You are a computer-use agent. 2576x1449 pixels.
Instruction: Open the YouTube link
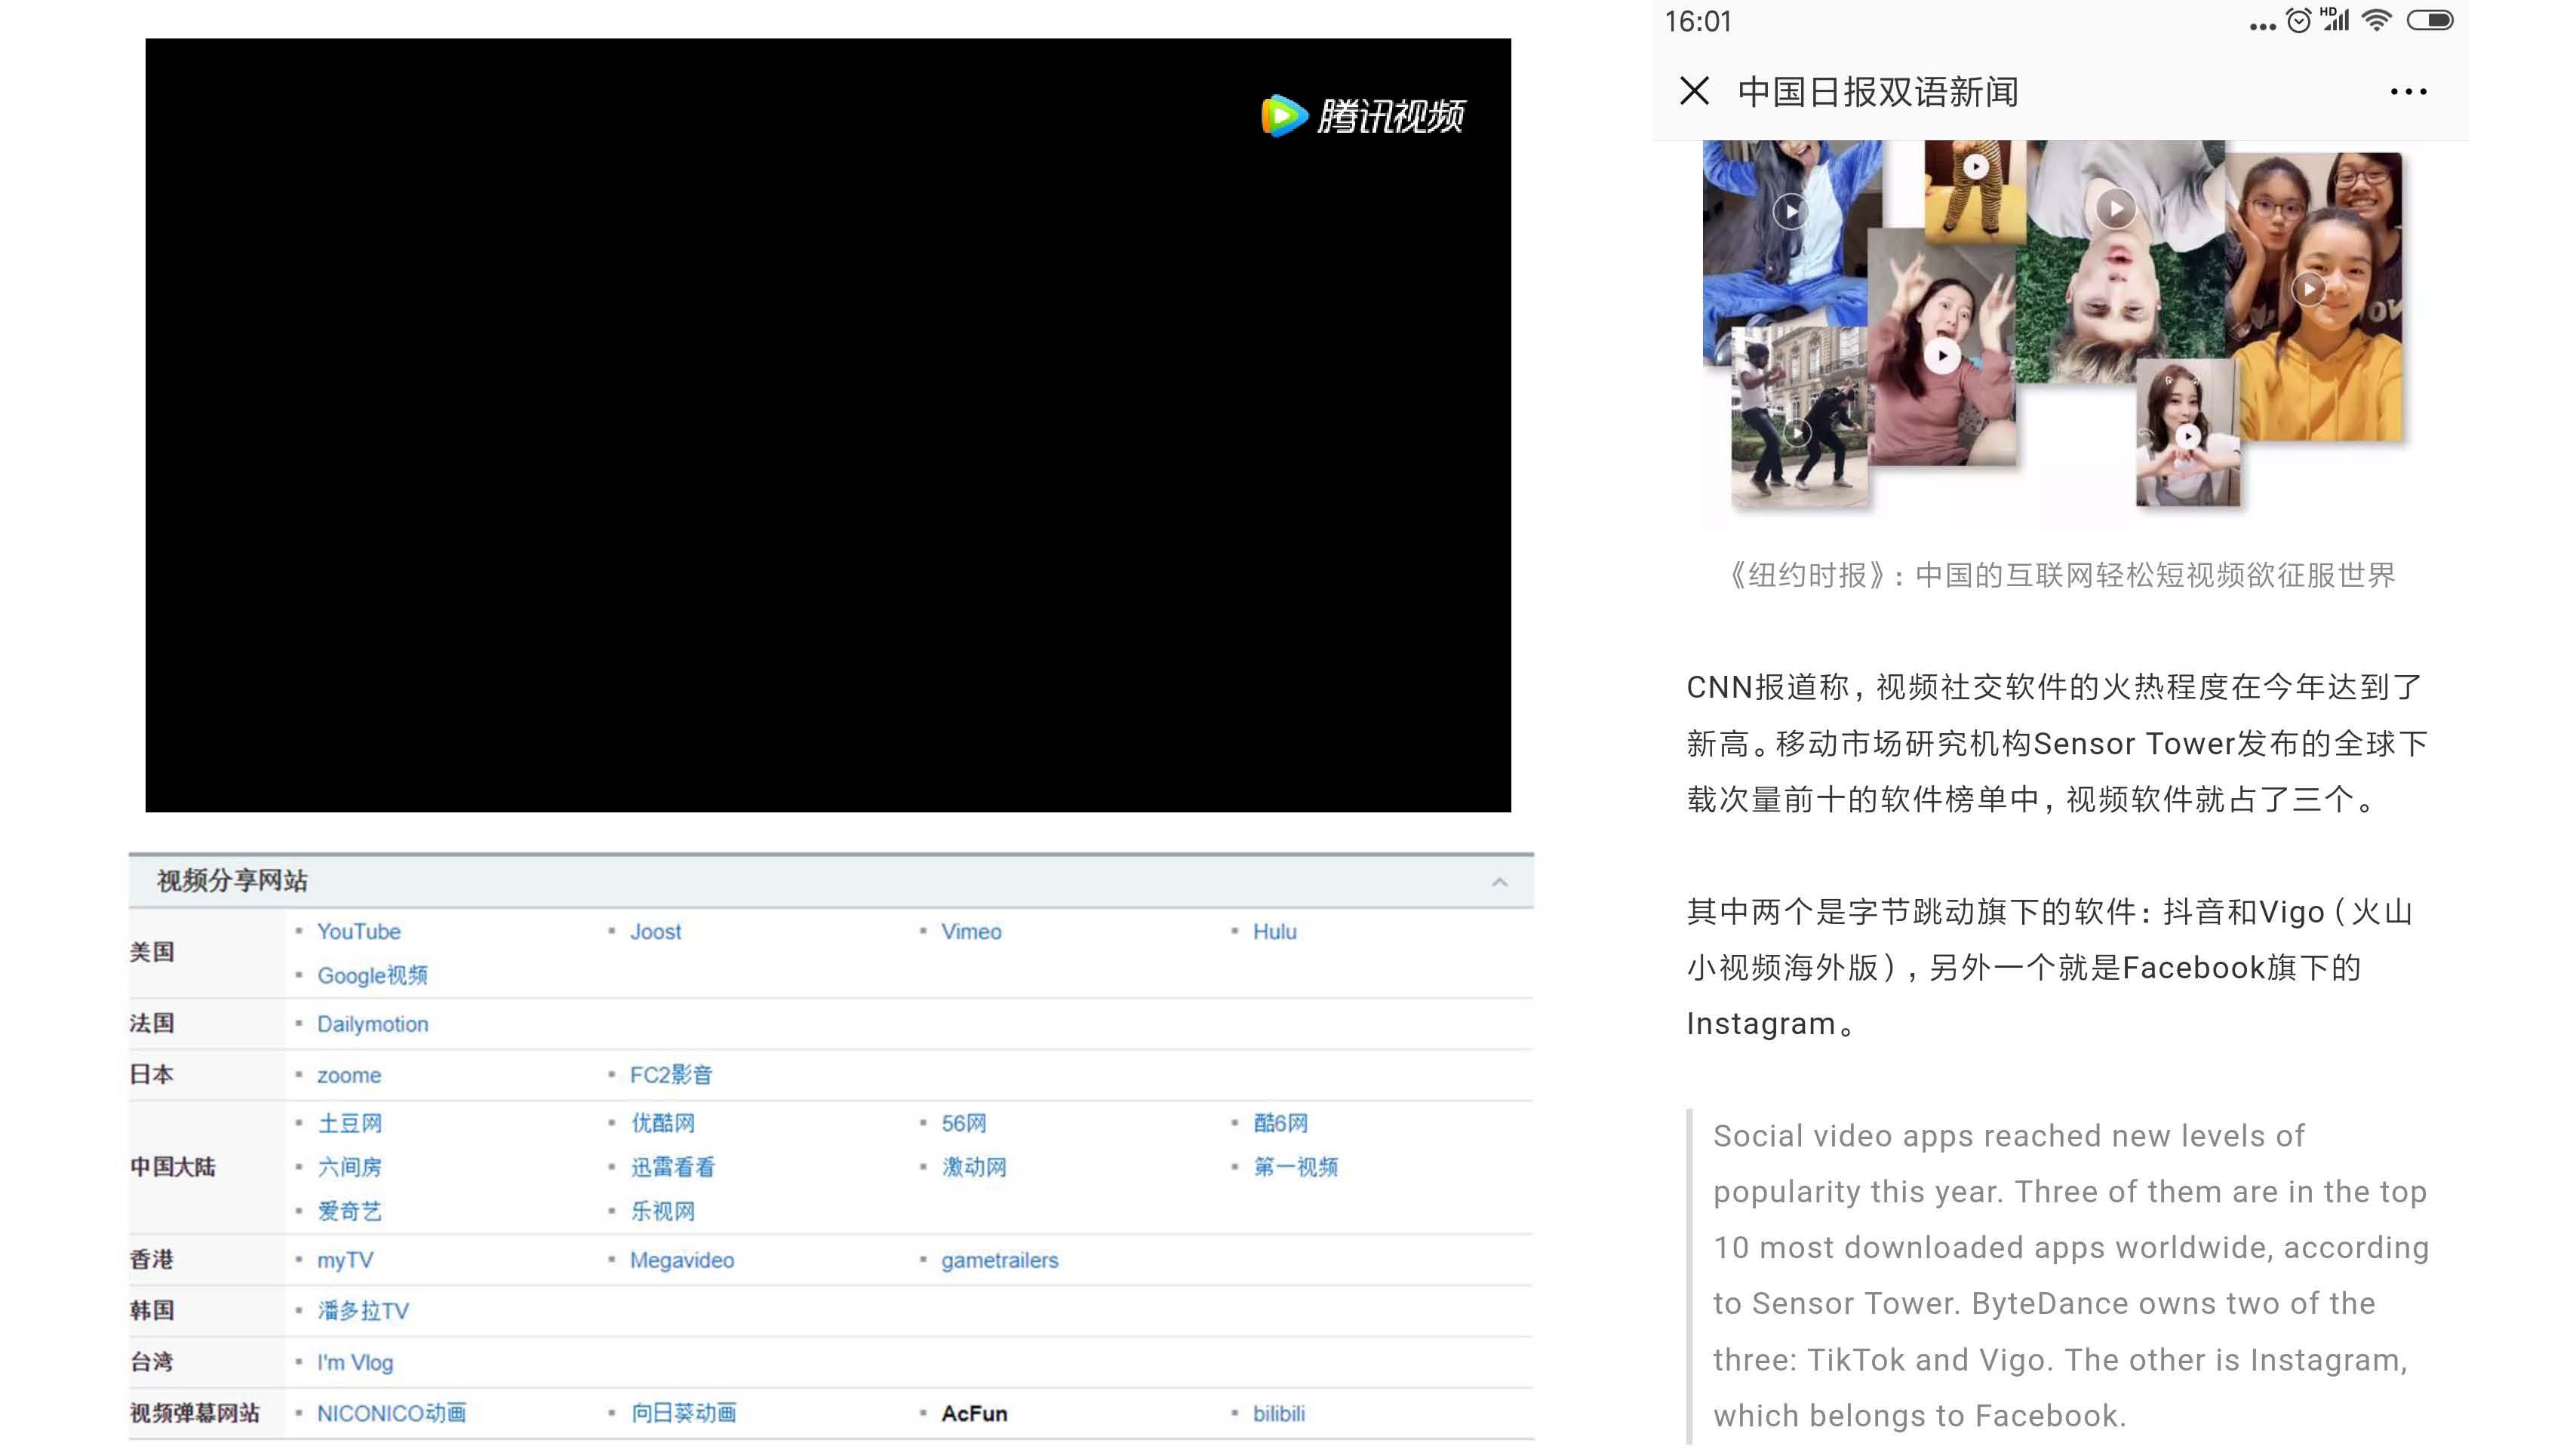358,932
